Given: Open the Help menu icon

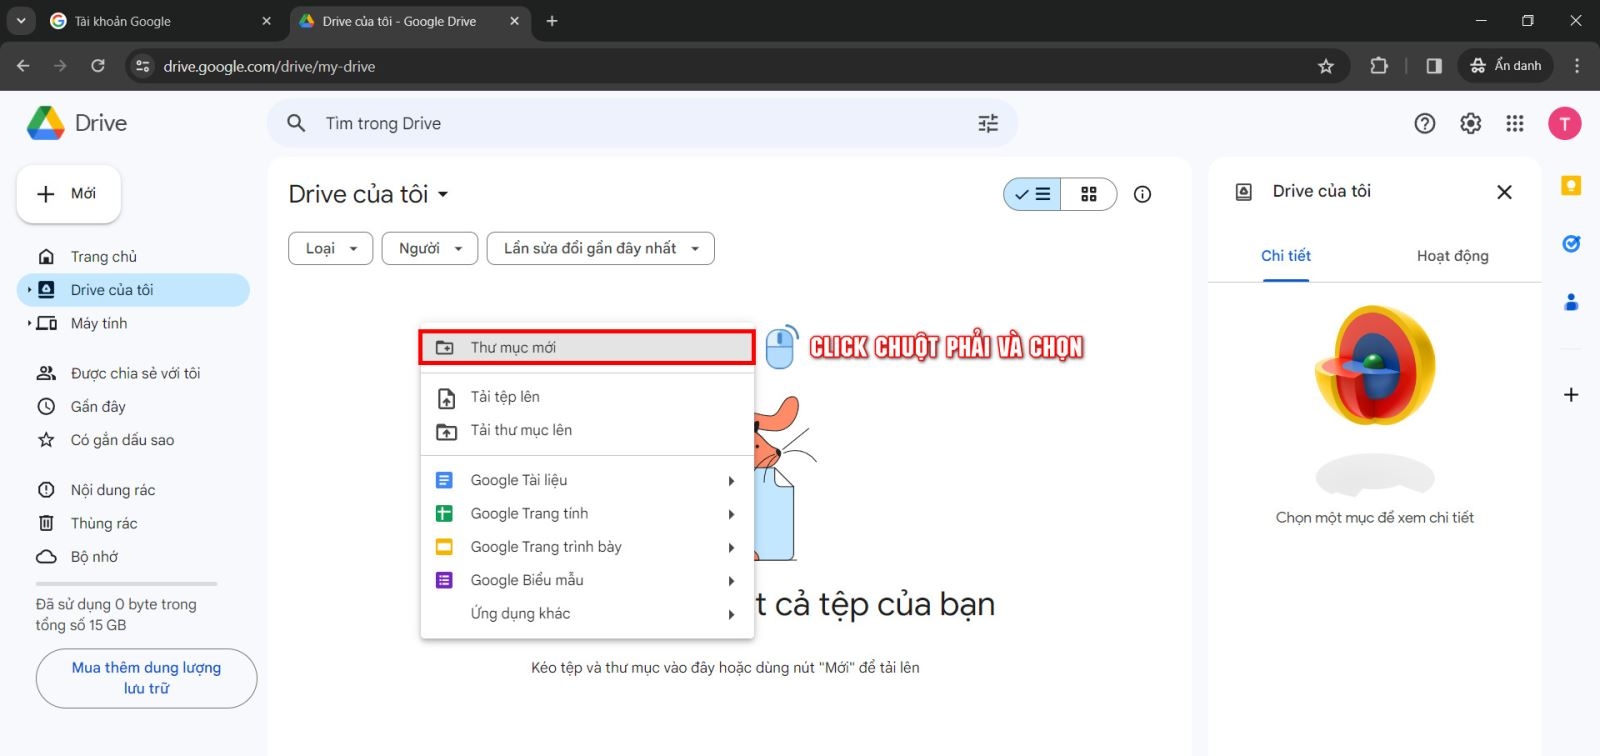Looking at the screenshot, I should click(1425, 123).
